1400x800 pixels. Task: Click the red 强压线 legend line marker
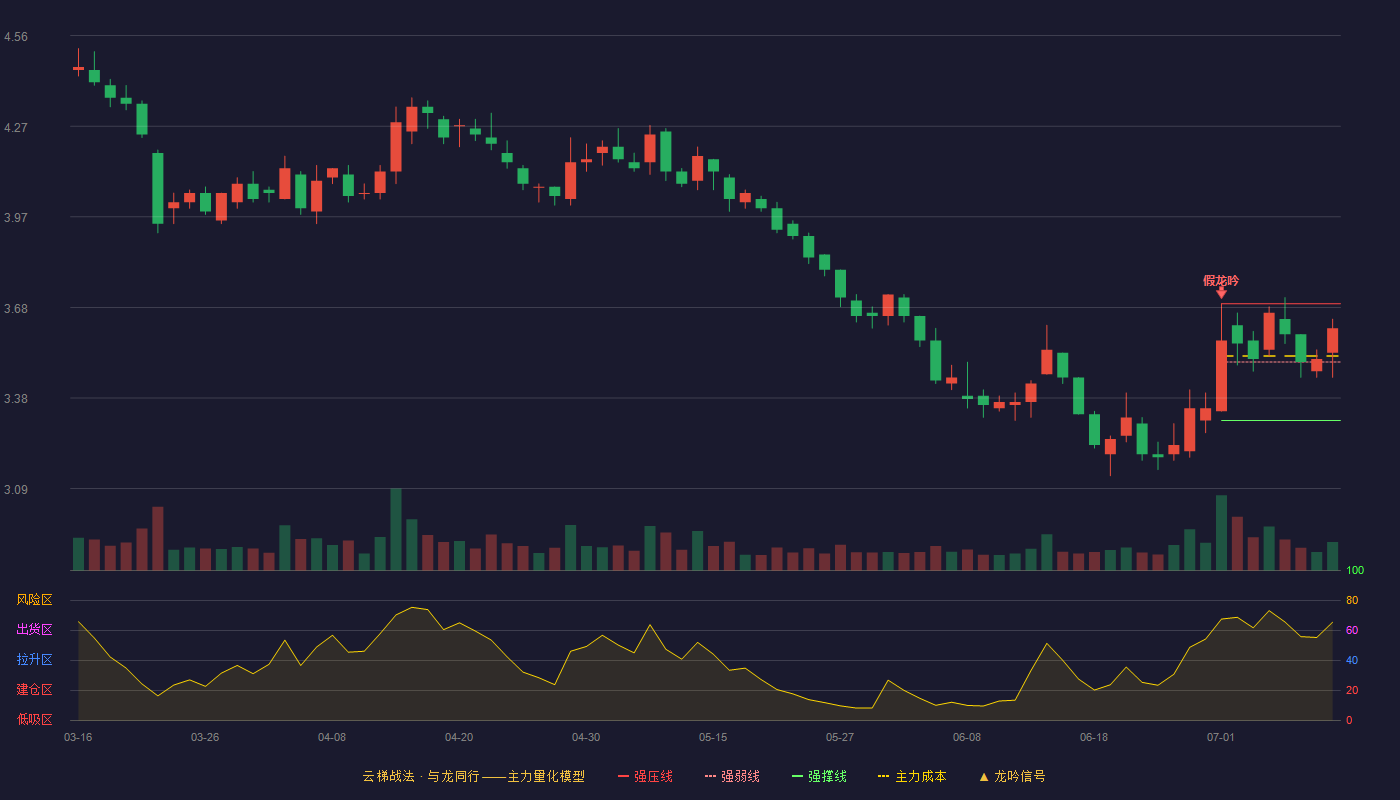click(x=623, y=776)
